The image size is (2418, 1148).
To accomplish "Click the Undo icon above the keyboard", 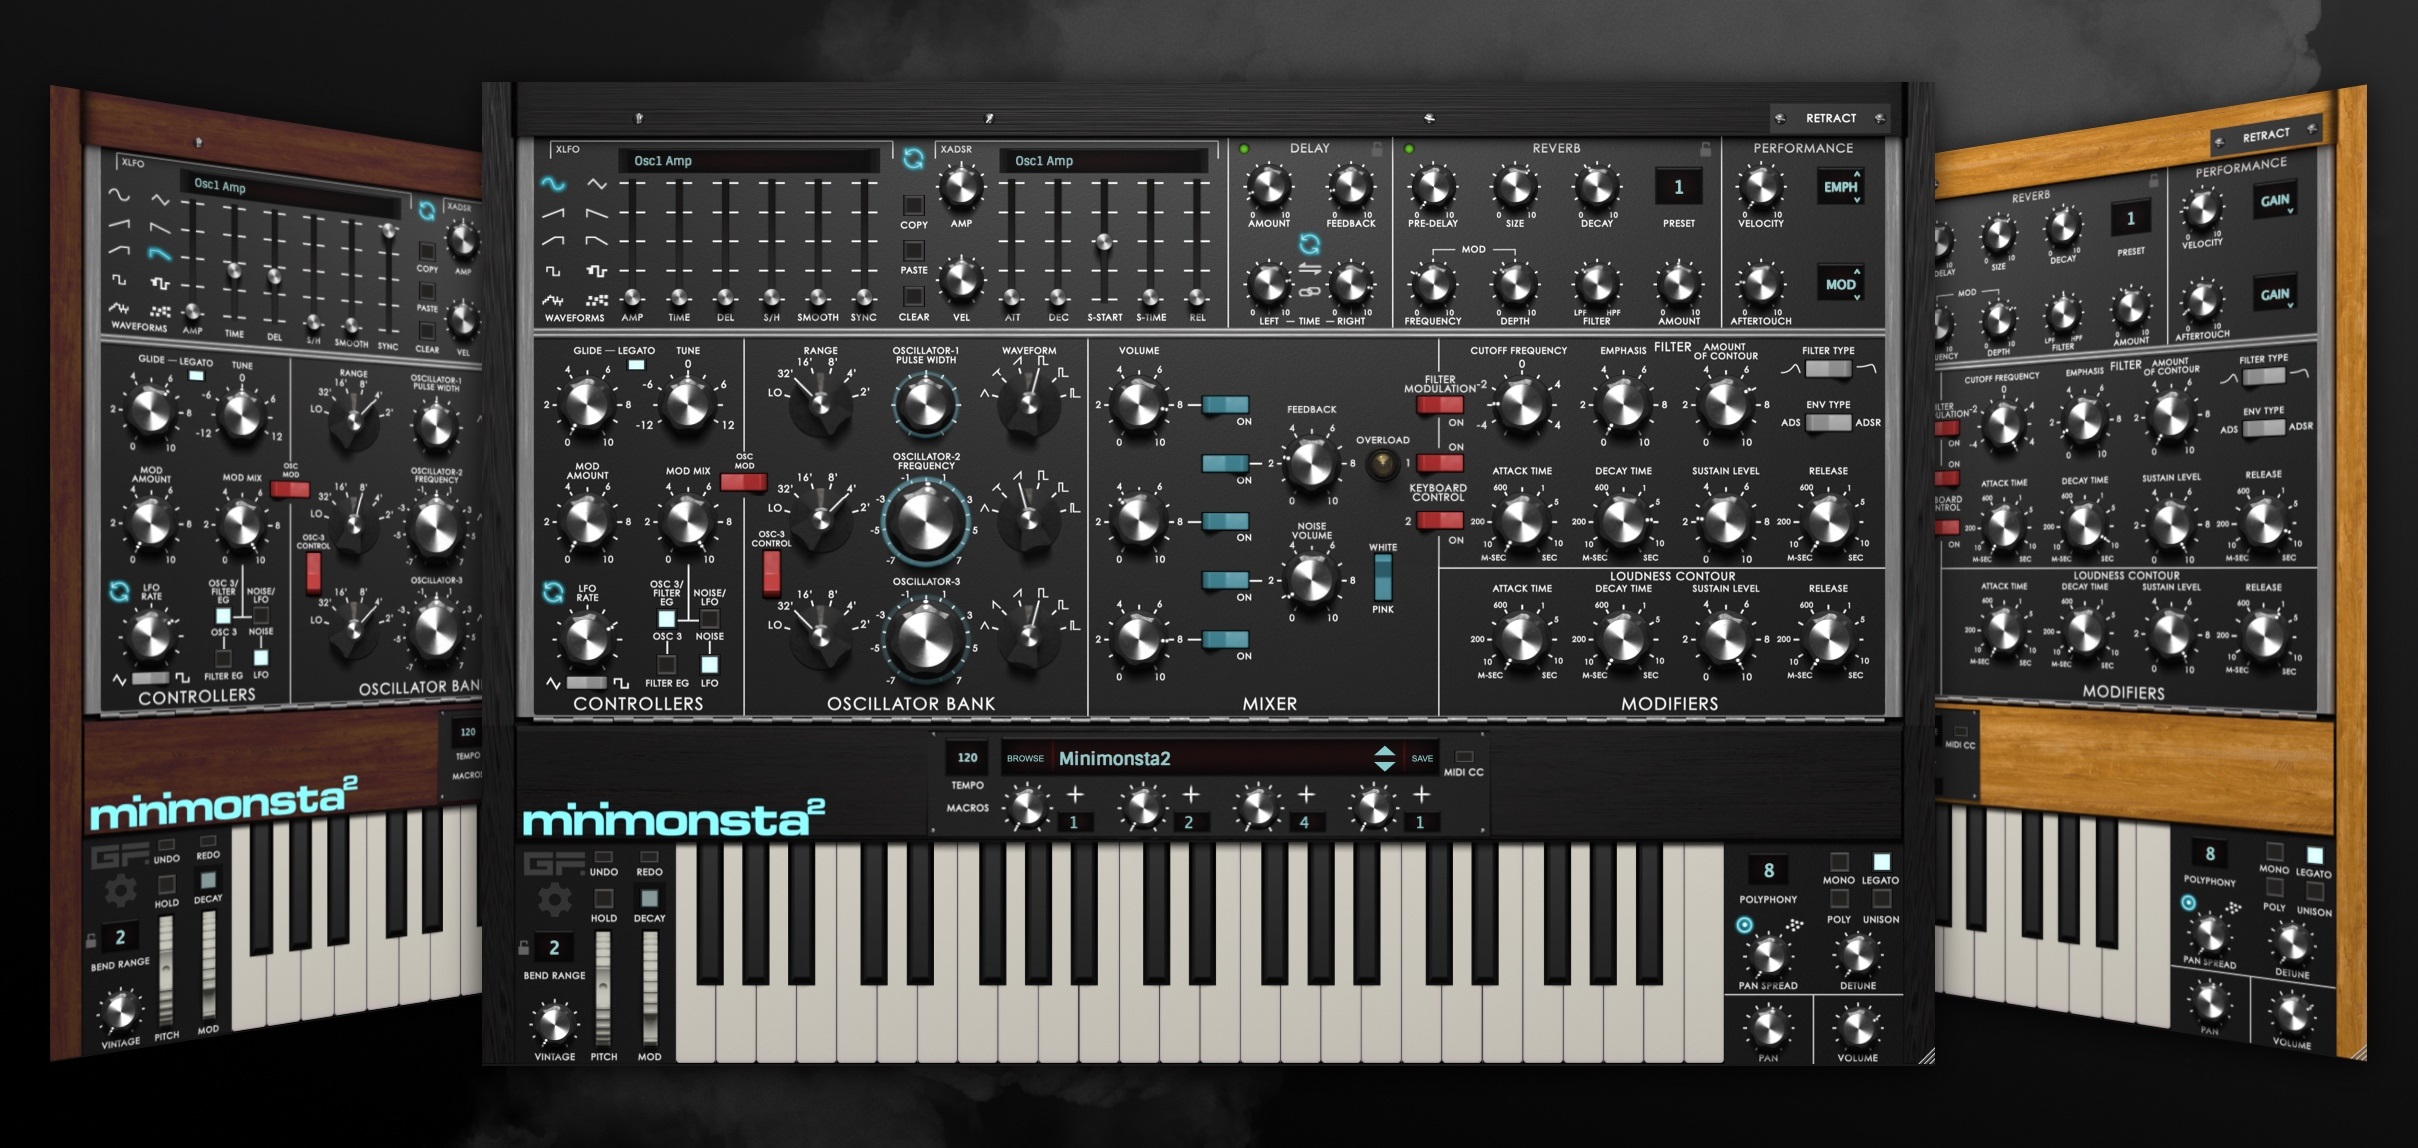I will click(x=604, y=857).
